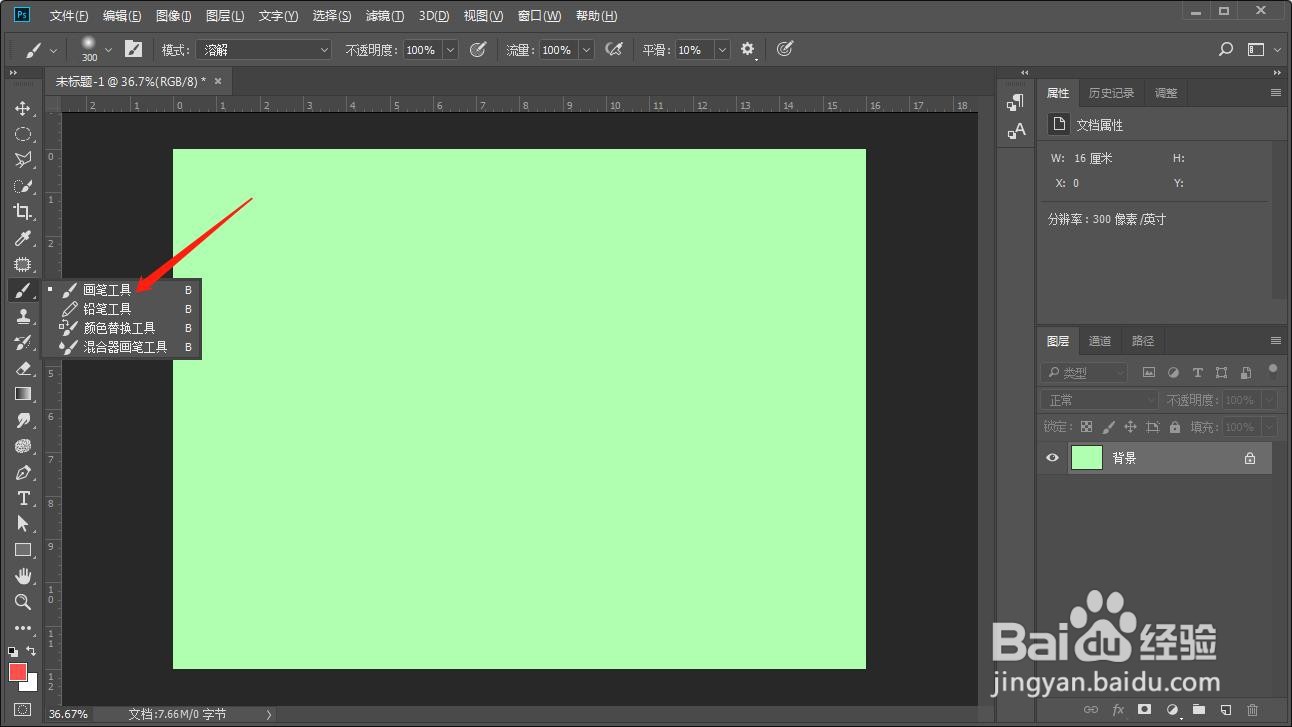
Task: Create new fill or adjustment layer
Action: tap(1172, 710)
